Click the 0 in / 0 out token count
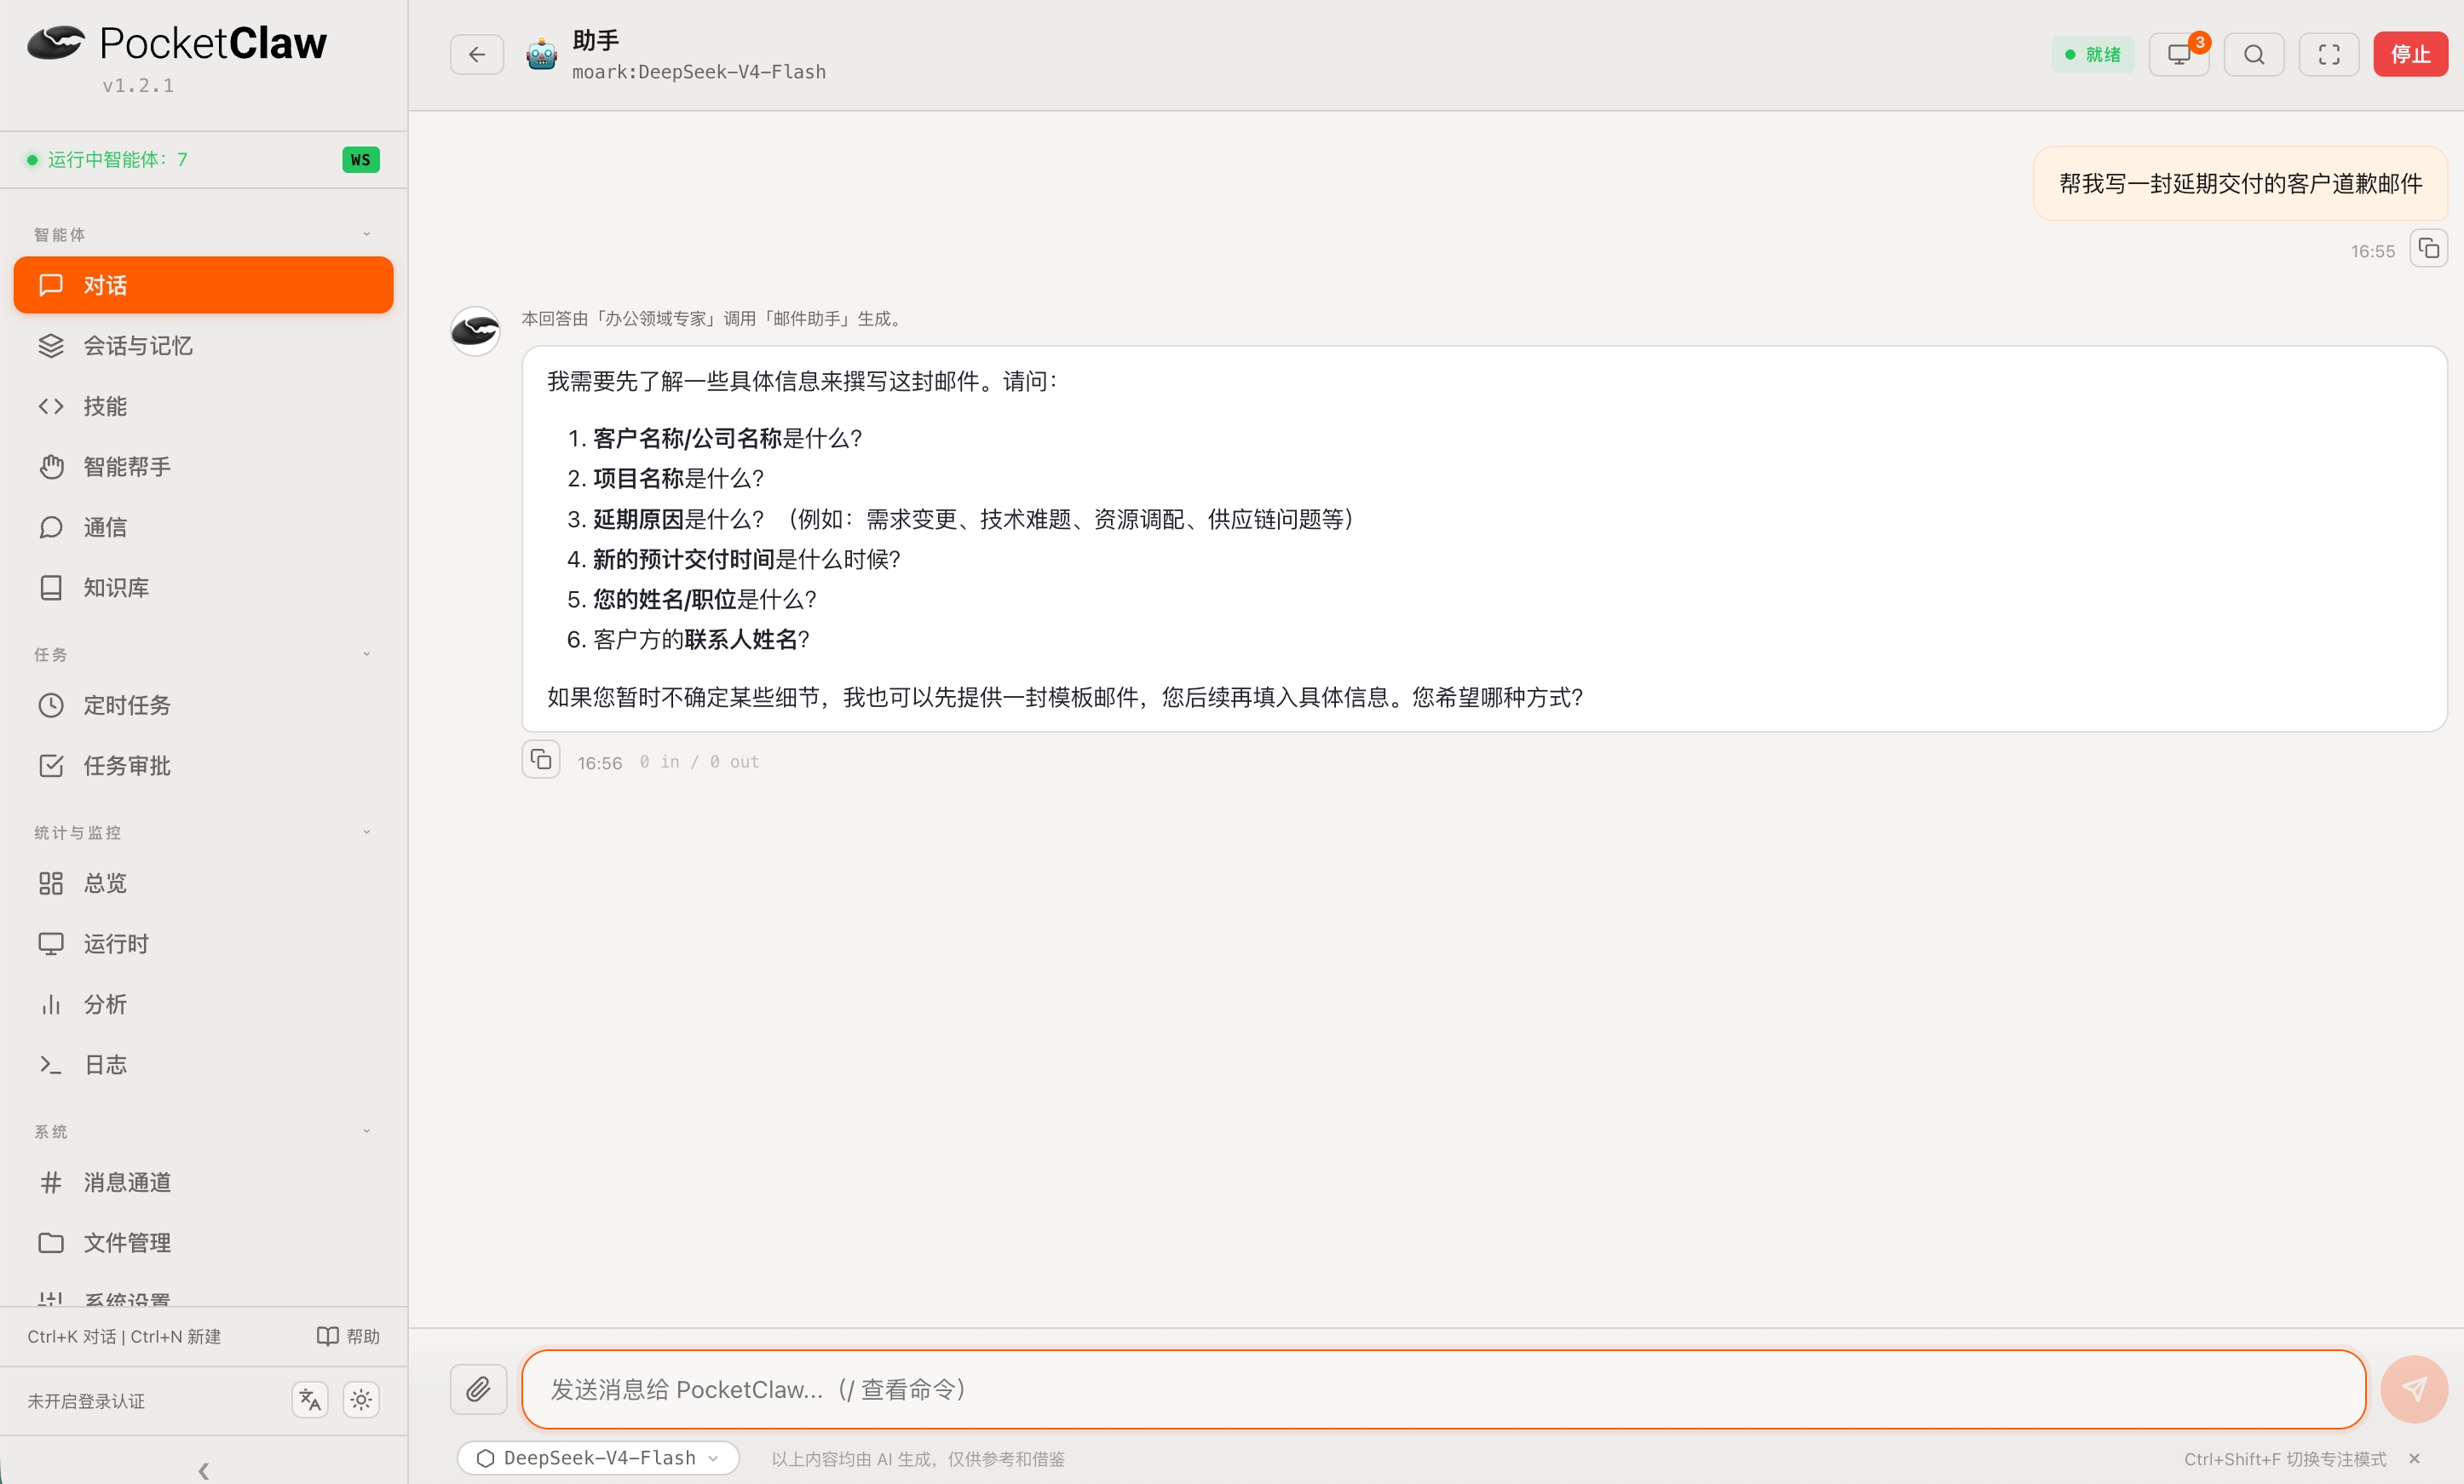Image resolution: width=2464 pixels, height=1484 pixels. coord(699,762)
